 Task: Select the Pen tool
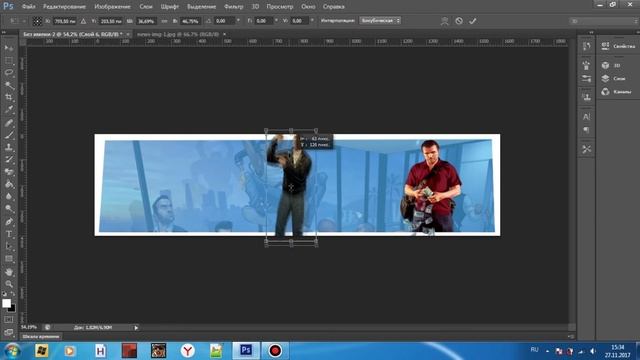click(x=9, y=222)
